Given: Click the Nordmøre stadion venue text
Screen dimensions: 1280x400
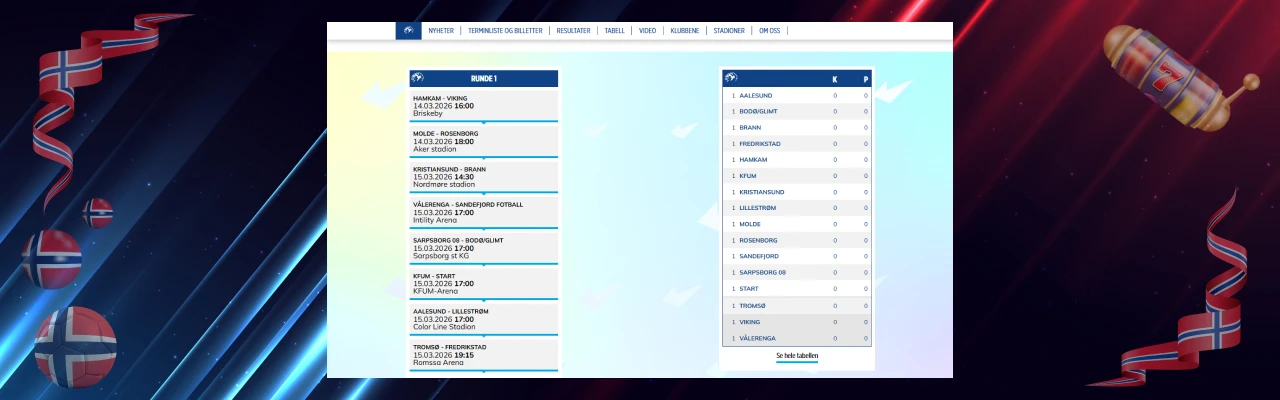Looking at the screenshot, I should 444,184.
